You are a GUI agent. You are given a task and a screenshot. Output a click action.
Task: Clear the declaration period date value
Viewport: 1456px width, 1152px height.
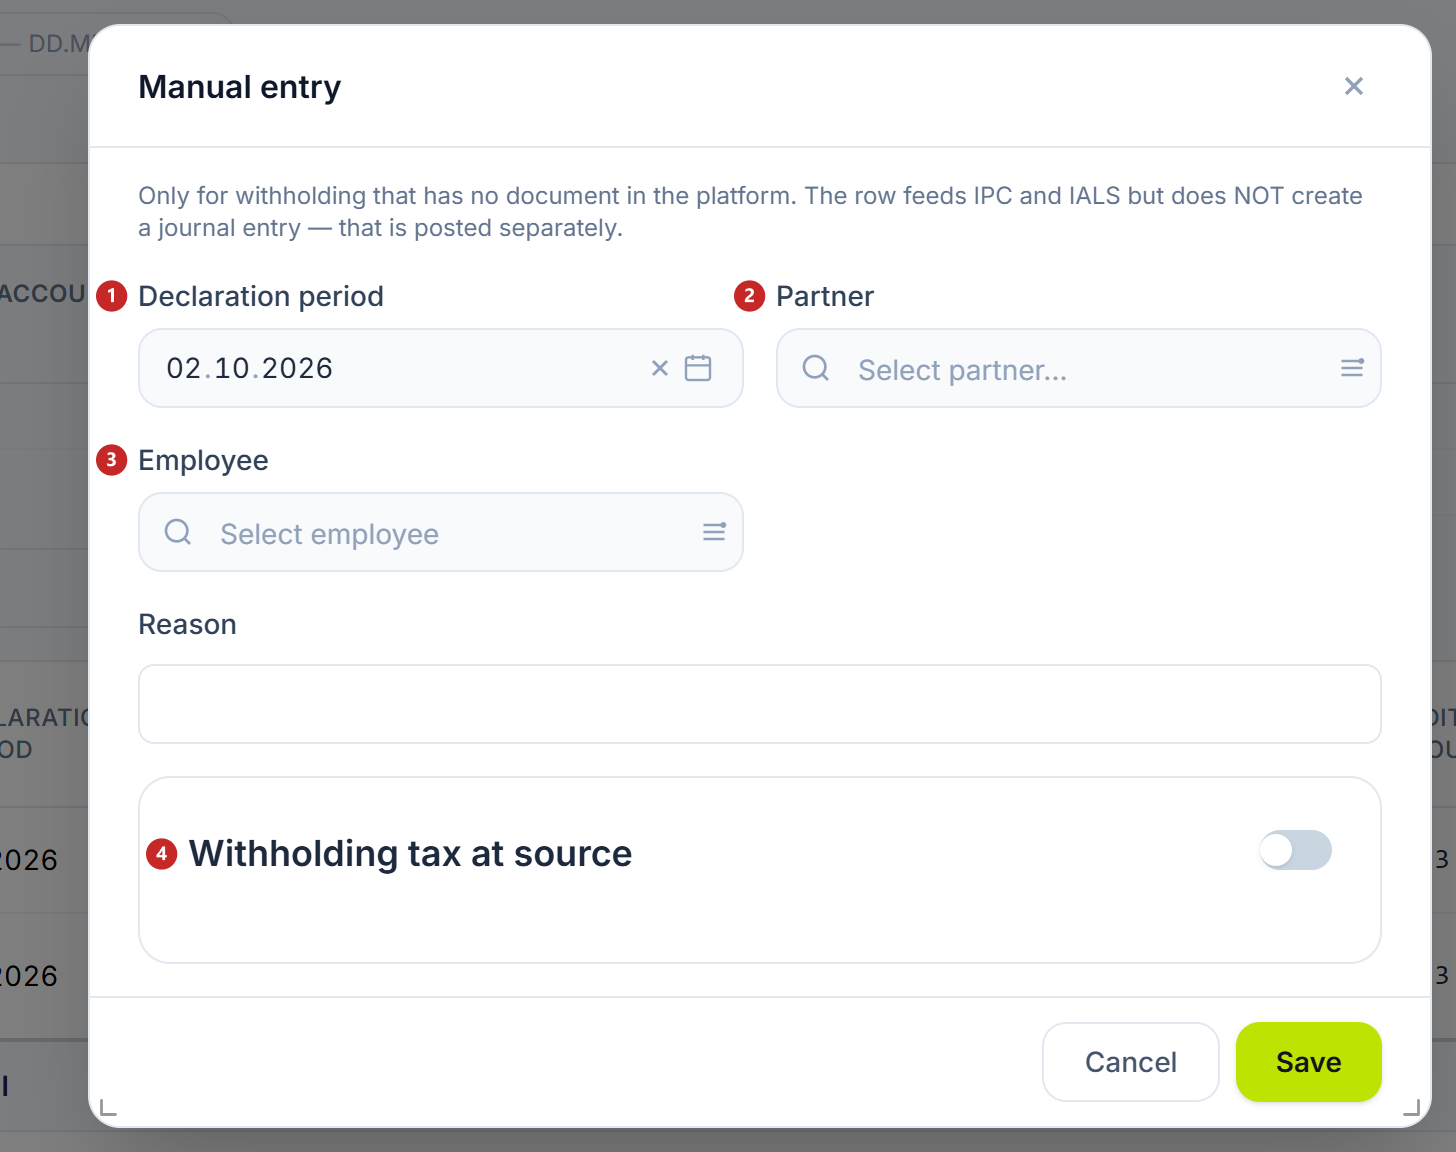pyautogui.click(x=660, y=368)
